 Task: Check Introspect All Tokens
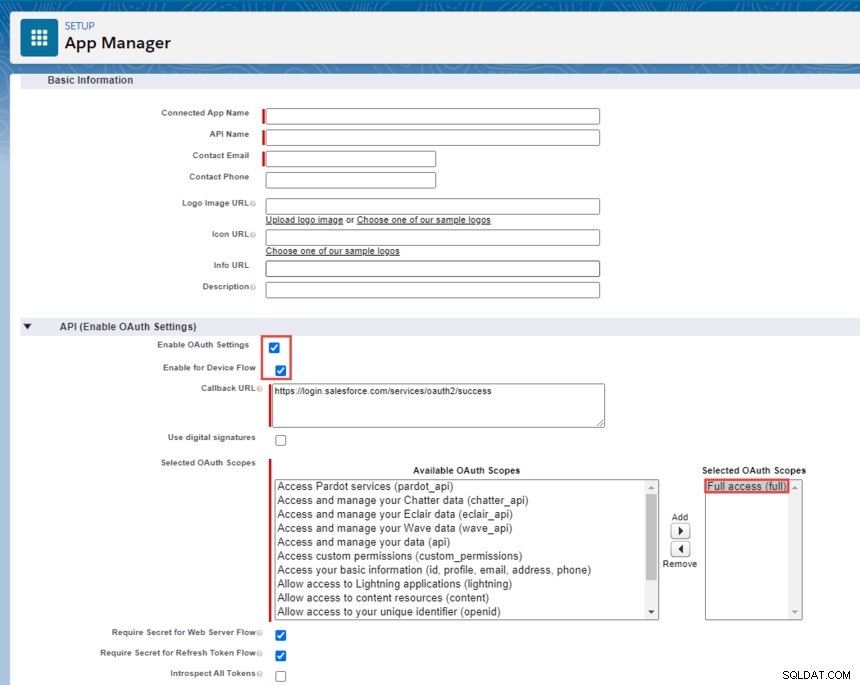click(281, 676)
